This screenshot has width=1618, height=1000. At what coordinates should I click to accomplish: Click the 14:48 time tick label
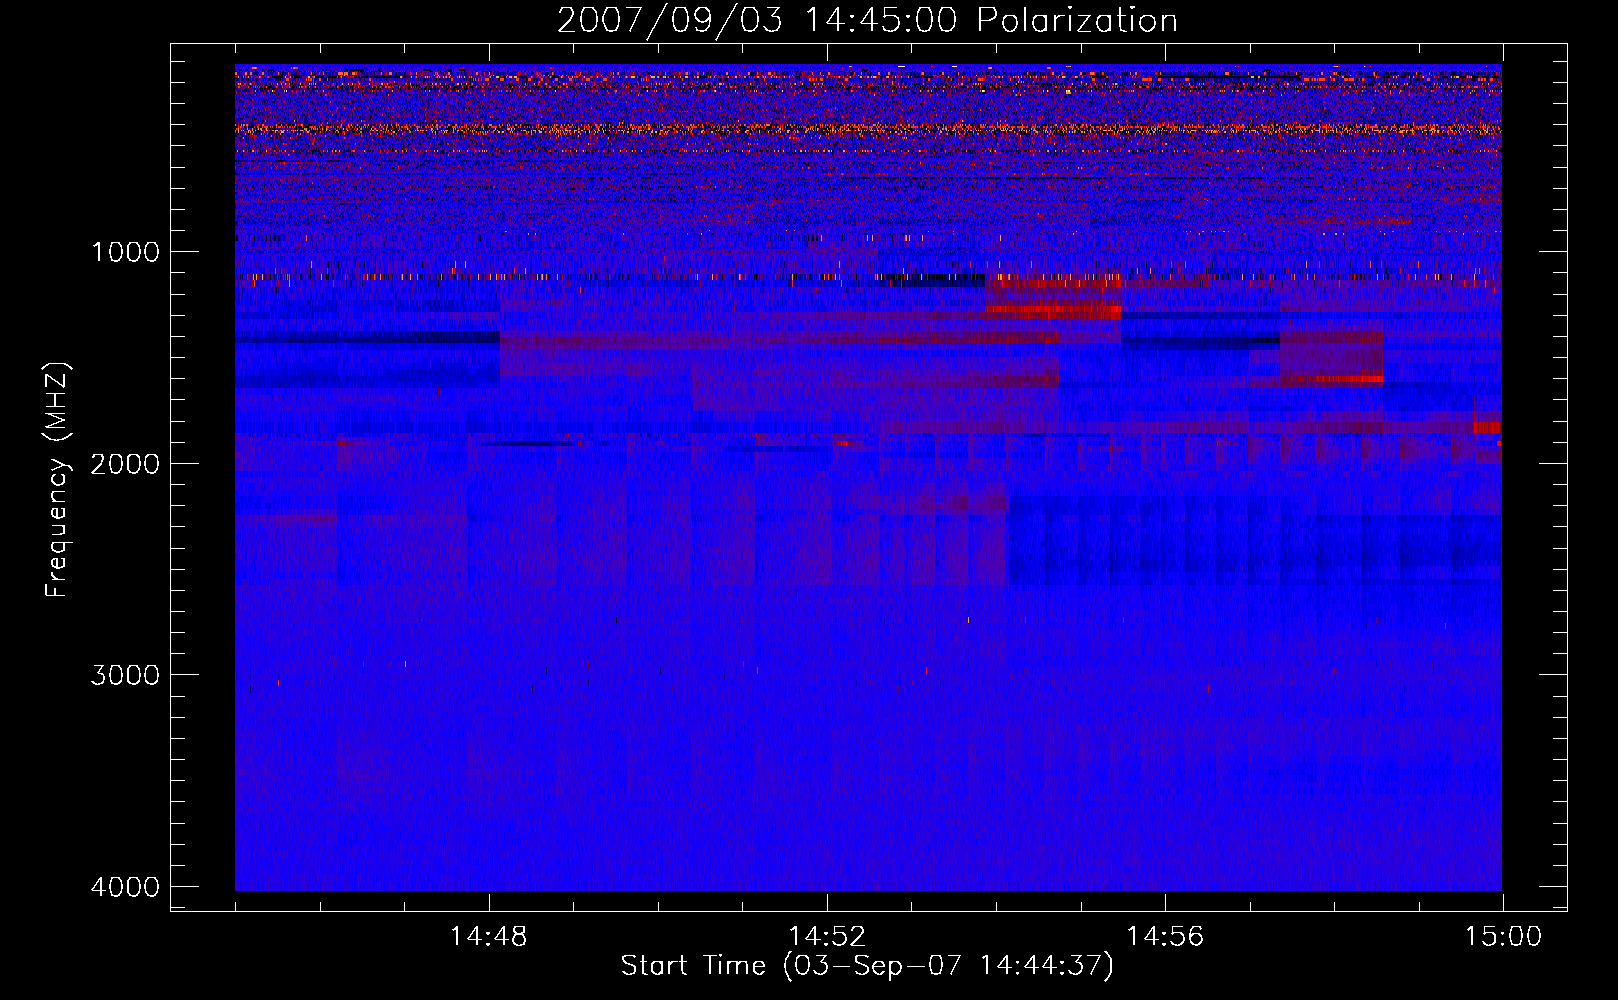489,937
